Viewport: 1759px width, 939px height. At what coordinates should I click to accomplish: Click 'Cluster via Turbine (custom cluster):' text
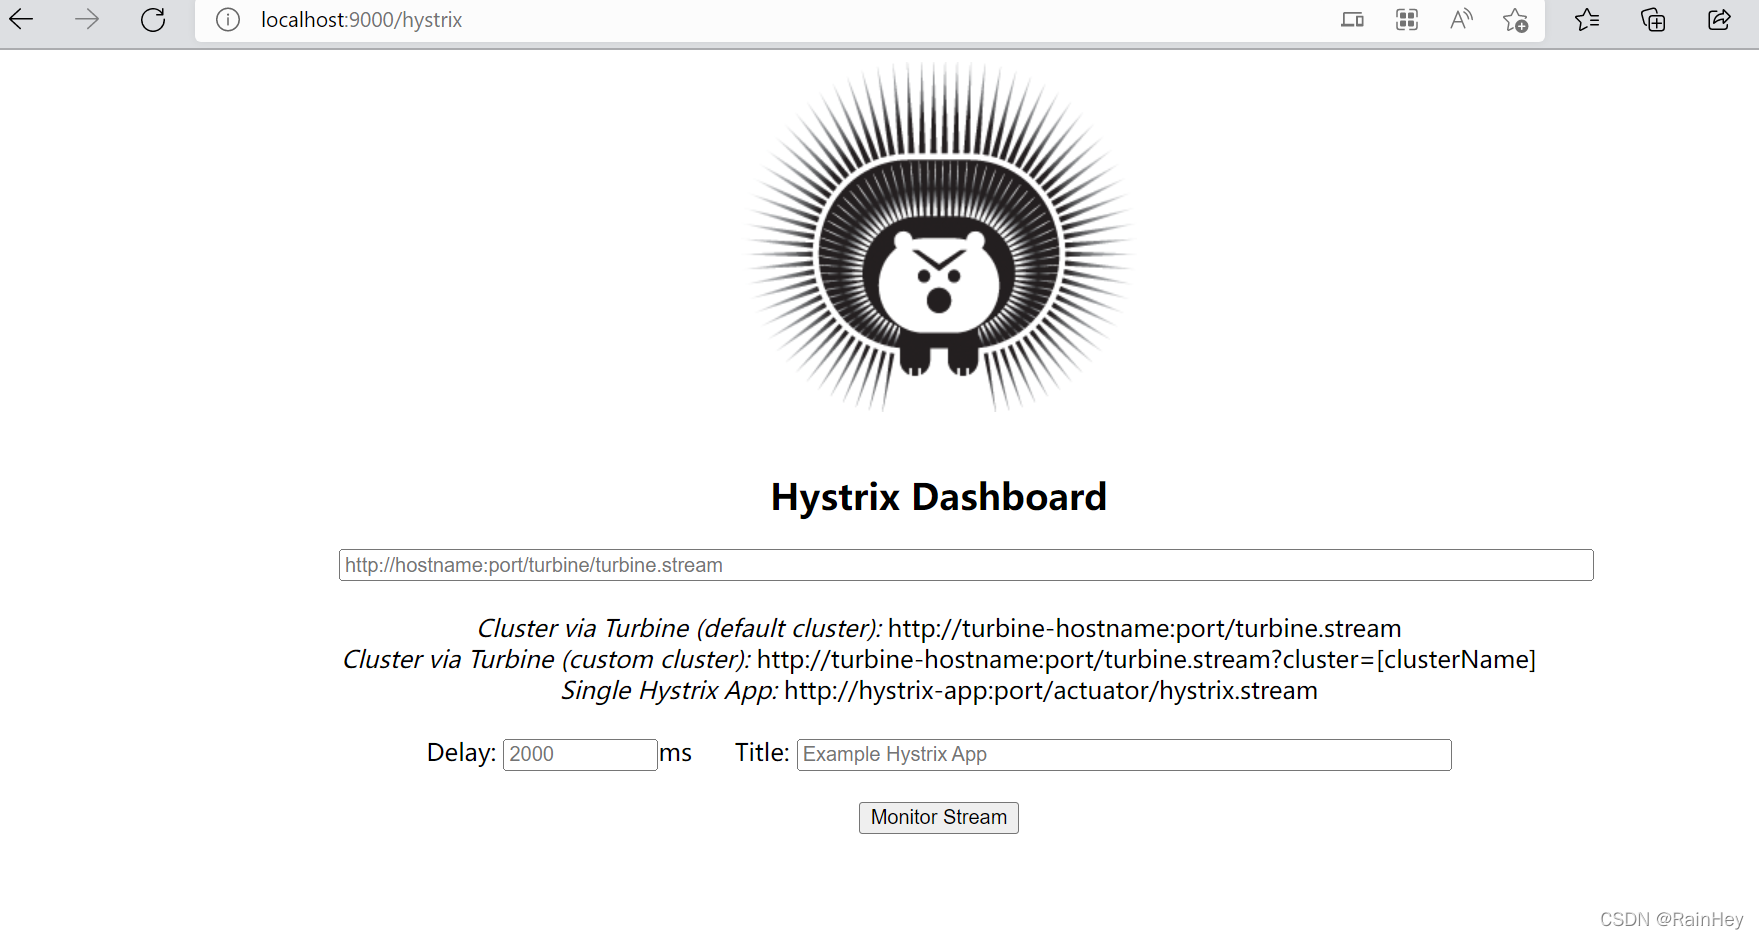coord(547,659)
